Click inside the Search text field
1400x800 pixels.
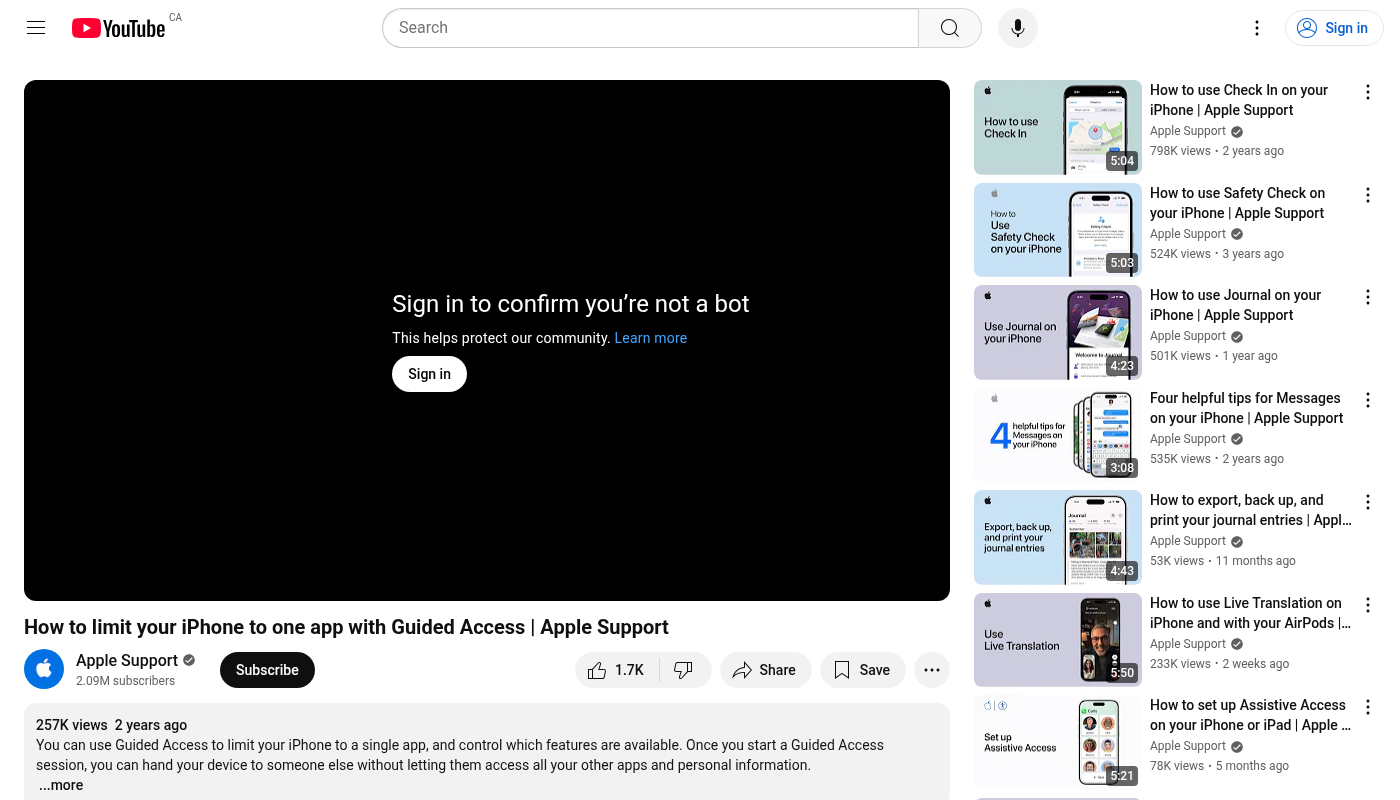[x=650, y=28]
